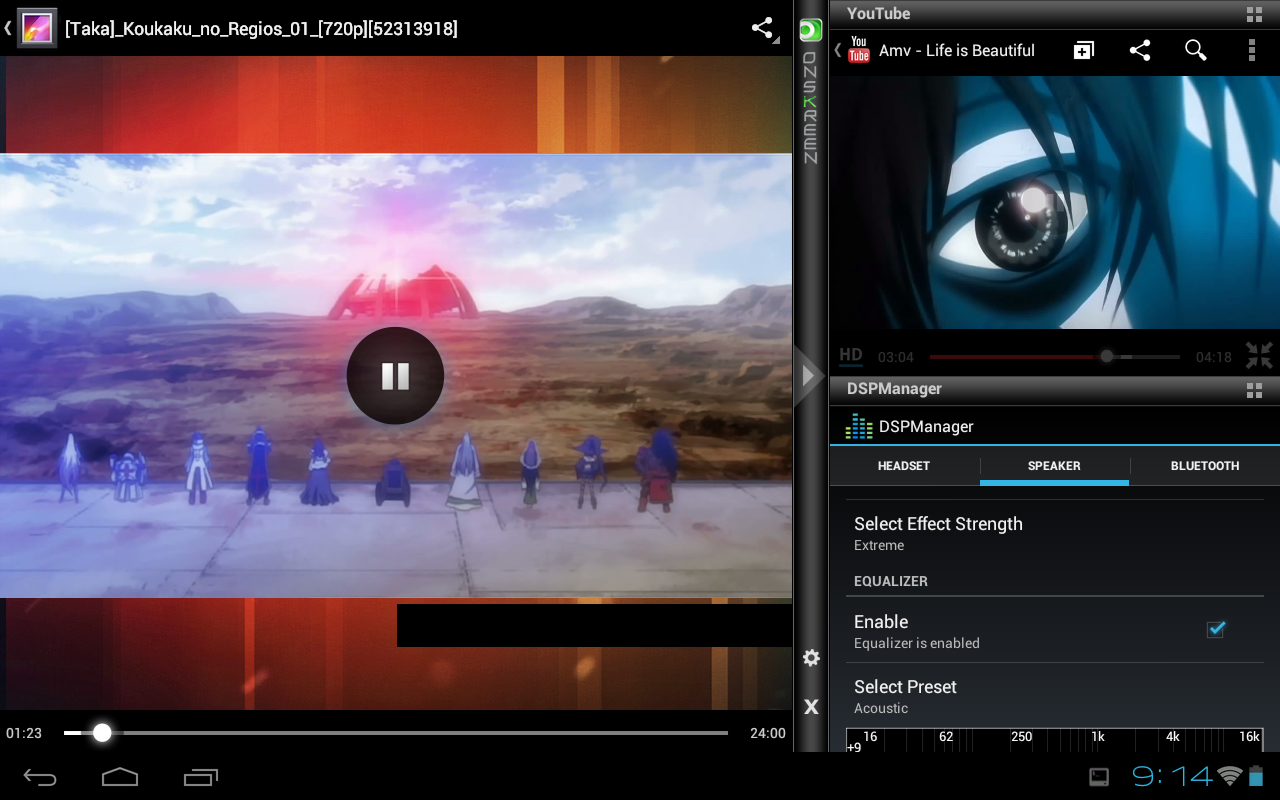Open the YouTube add-to-playlist icon
This screenshot has width=1280, height=800.
click(x=1084, y=50)
